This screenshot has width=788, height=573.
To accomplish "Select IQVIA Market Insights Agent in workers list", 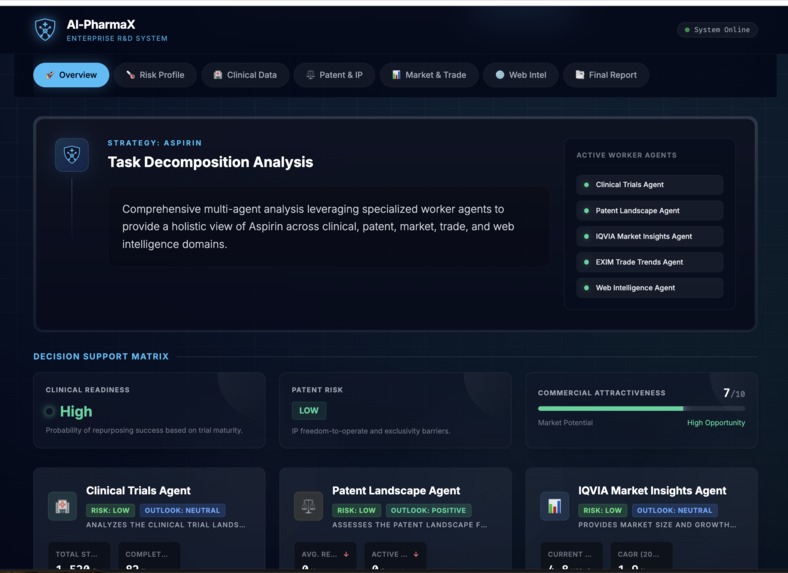I will 650,236.
